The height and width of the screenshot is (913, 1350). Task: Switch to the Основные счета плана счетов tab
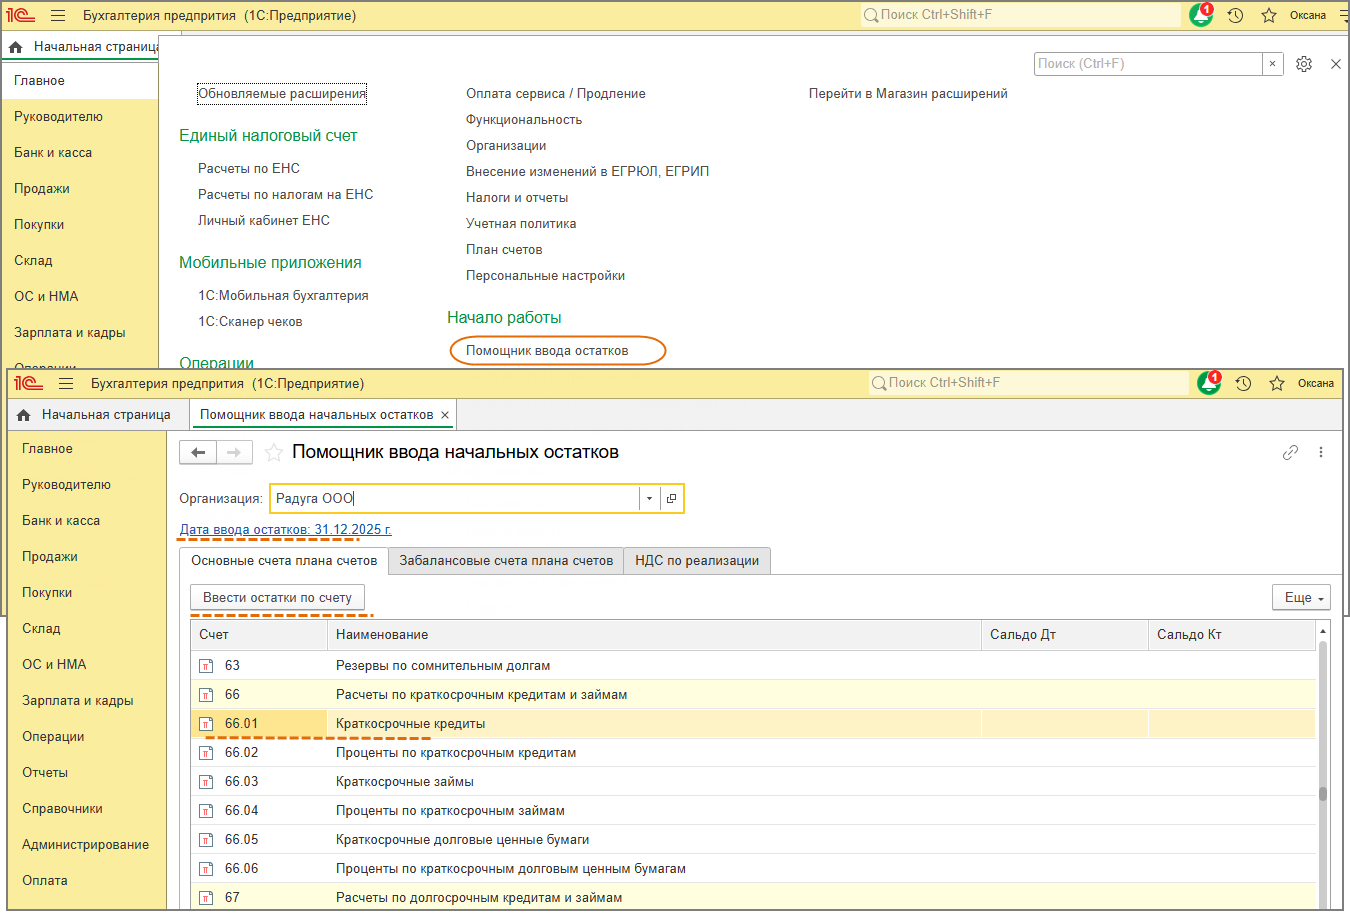coord(284,561)
